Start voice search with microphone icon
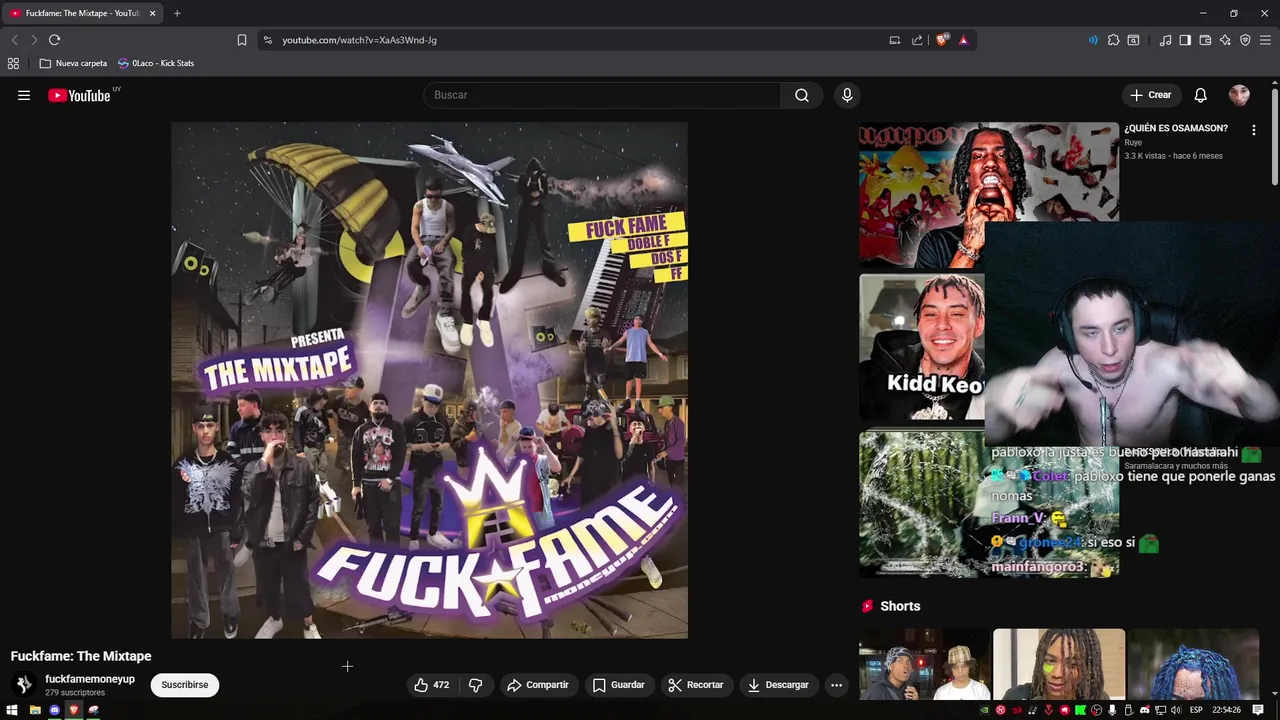Image resolution: width=1280 pixels, height=720 pixels. pyautogui.click(x=847, y=95)
